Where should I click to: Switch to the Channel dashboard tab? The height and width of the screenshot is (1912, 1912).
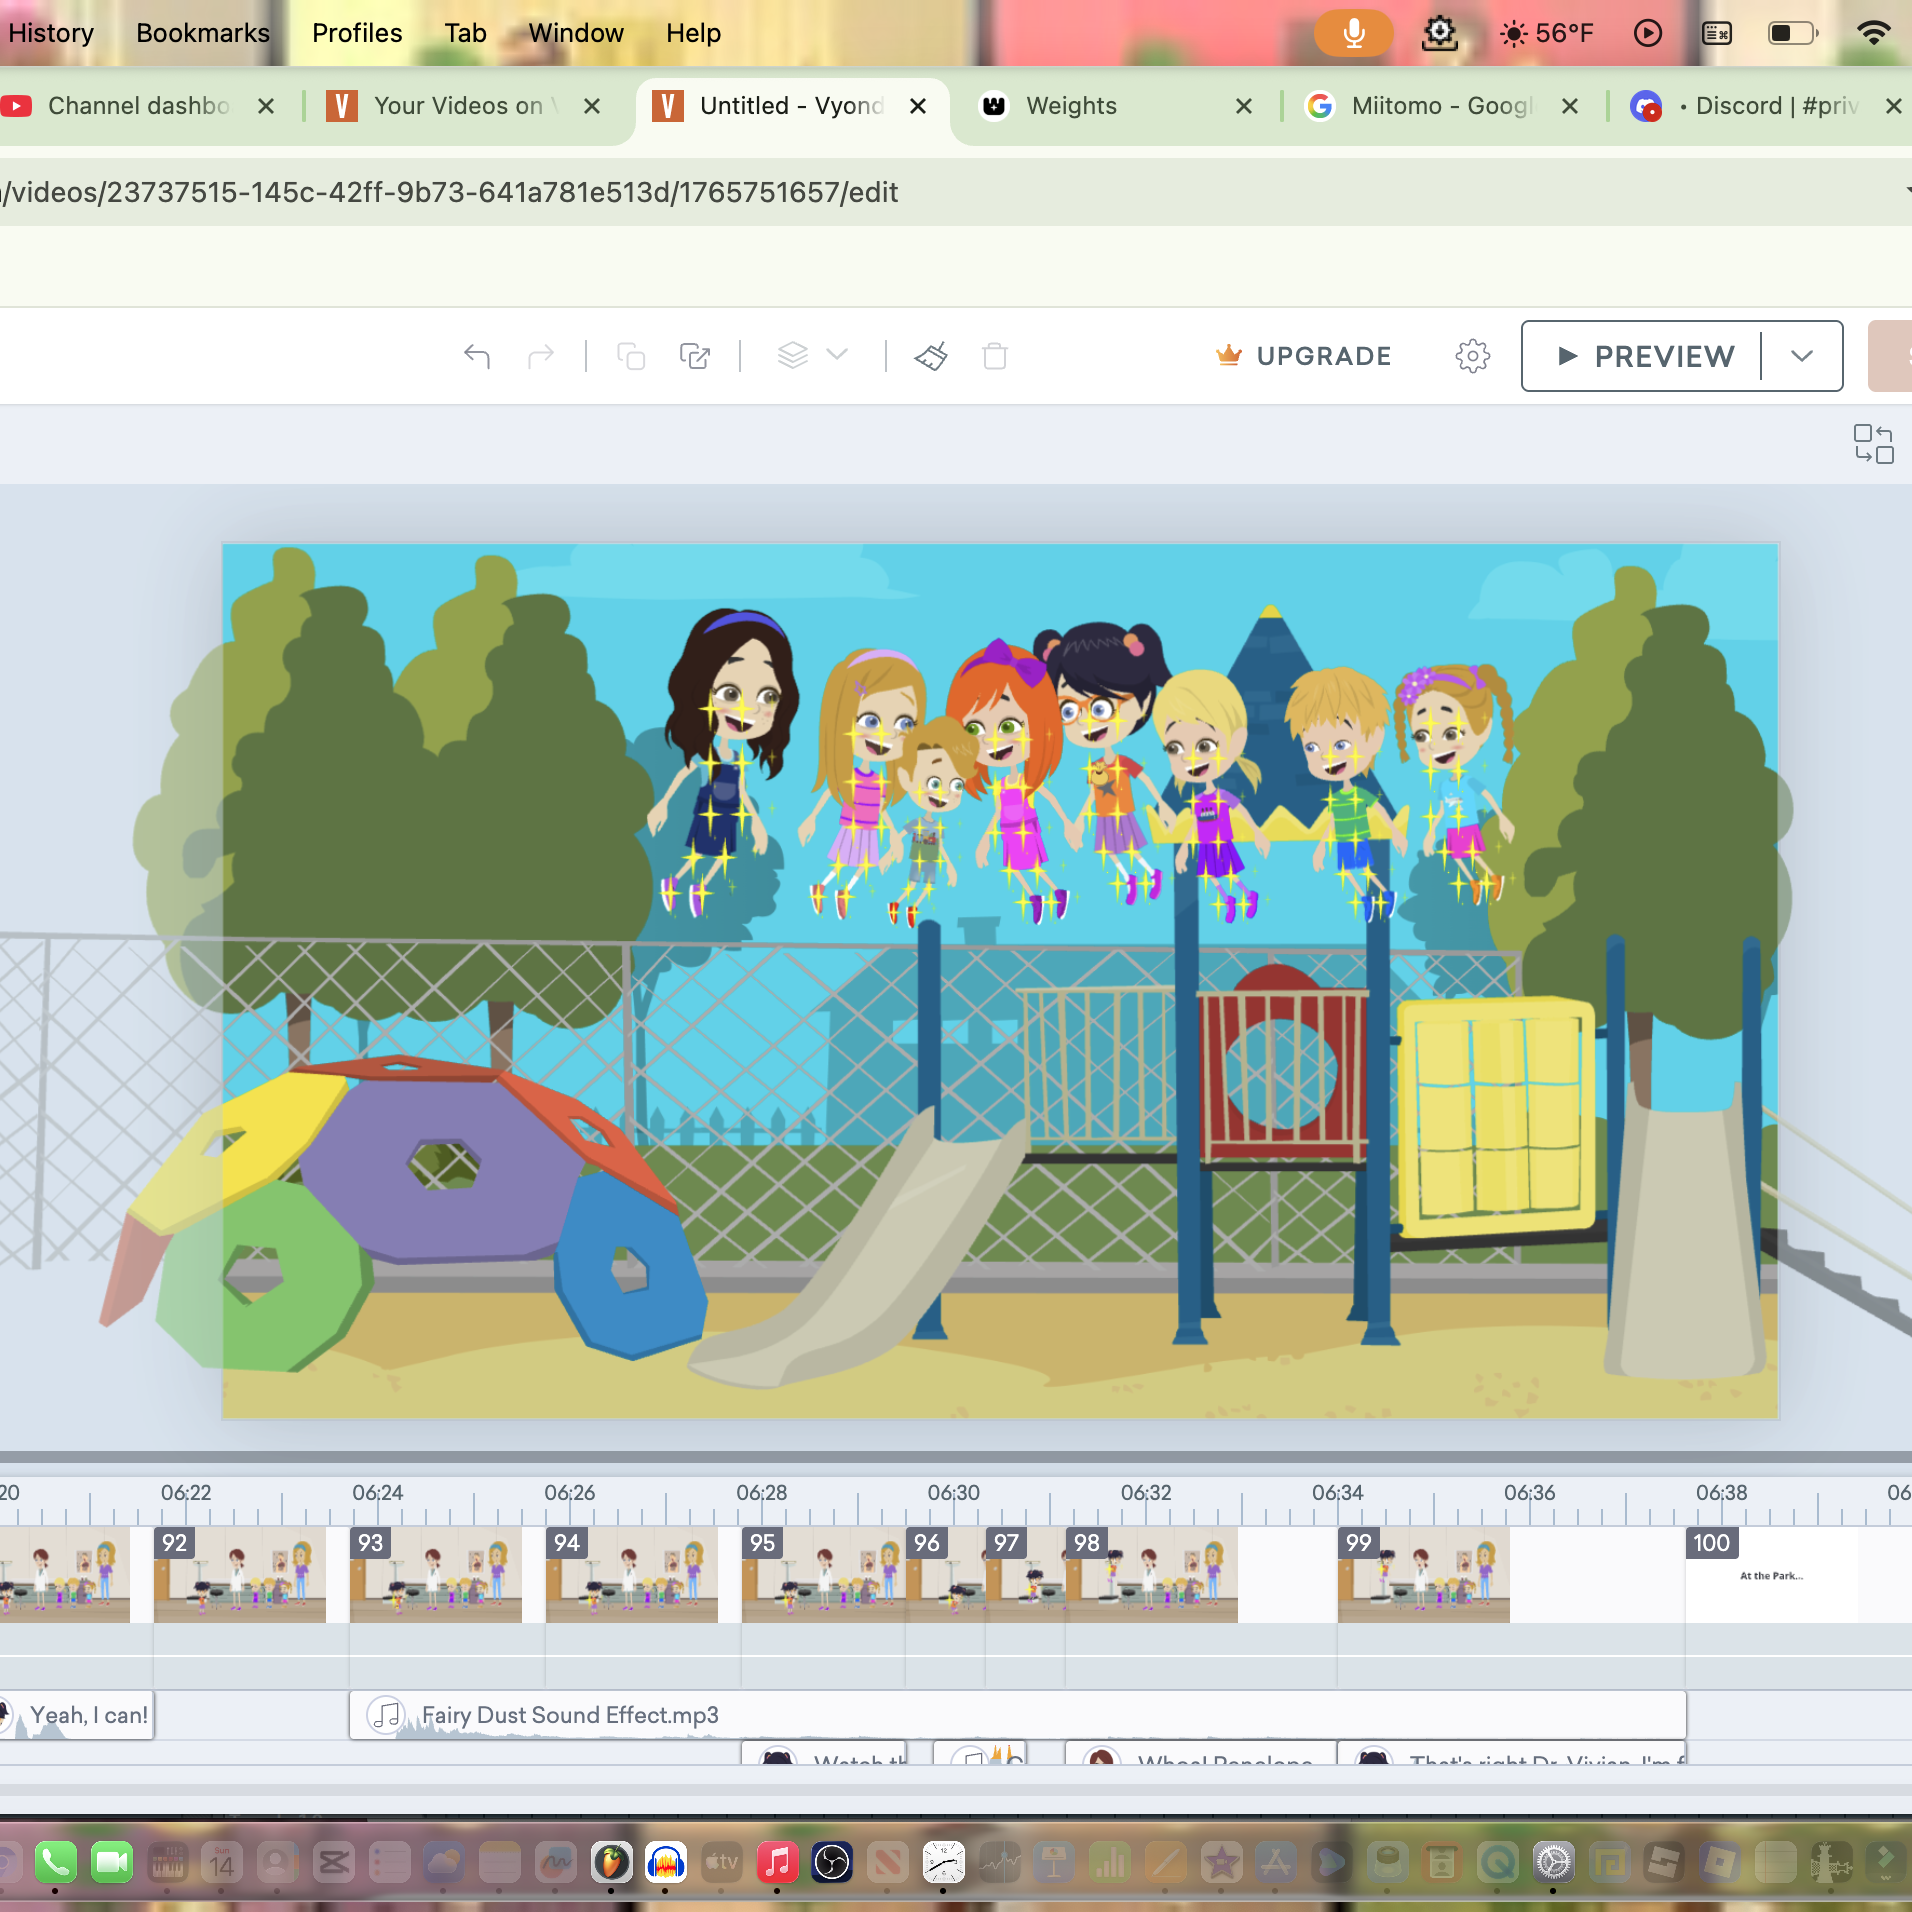click(139, 106)
